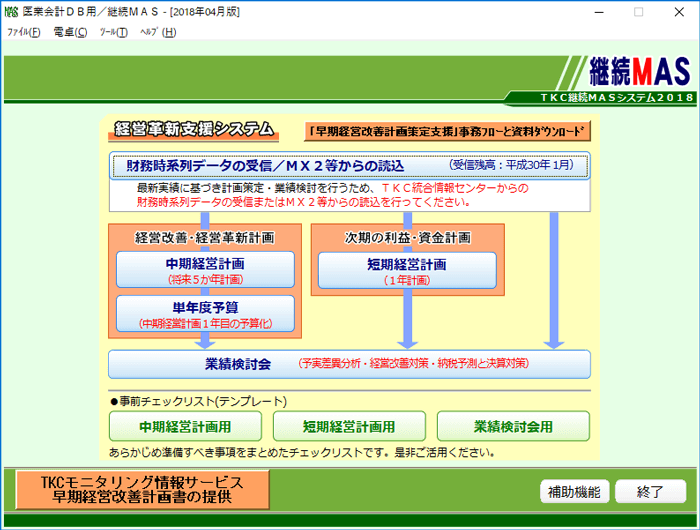Screen dimensions: 700x530
Task: Open the ヘルプ(H) menu
Action: click(x=157, y=32)
